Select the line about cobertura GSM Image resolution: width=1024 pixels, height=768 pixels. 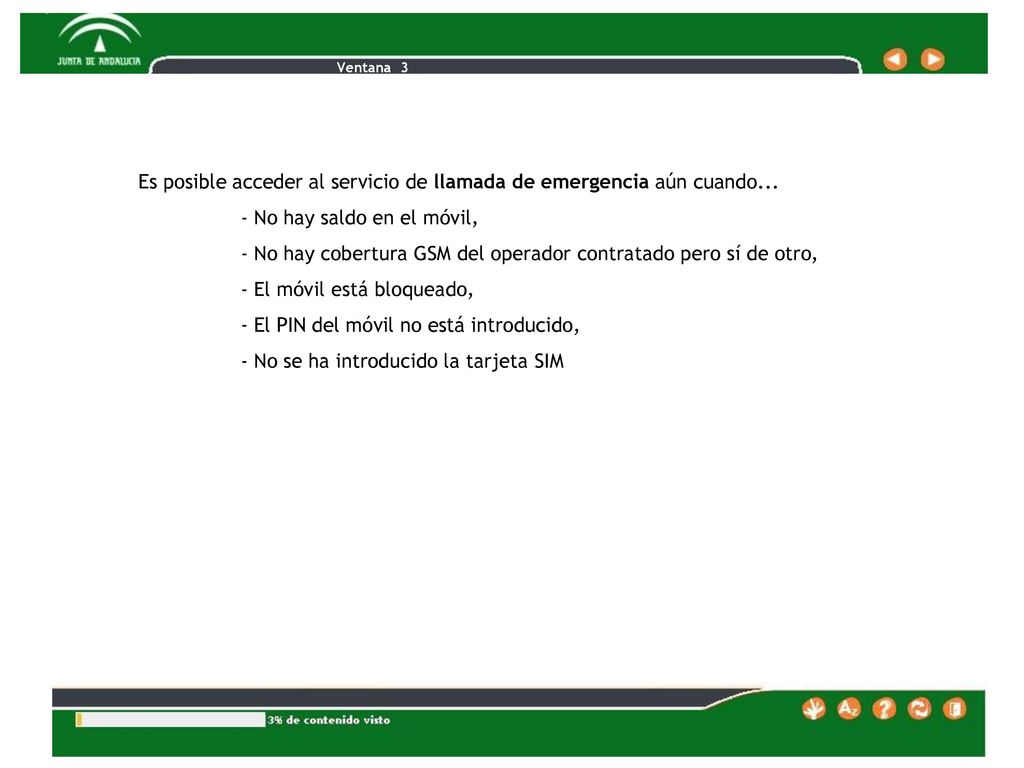[x=529, y=253]
